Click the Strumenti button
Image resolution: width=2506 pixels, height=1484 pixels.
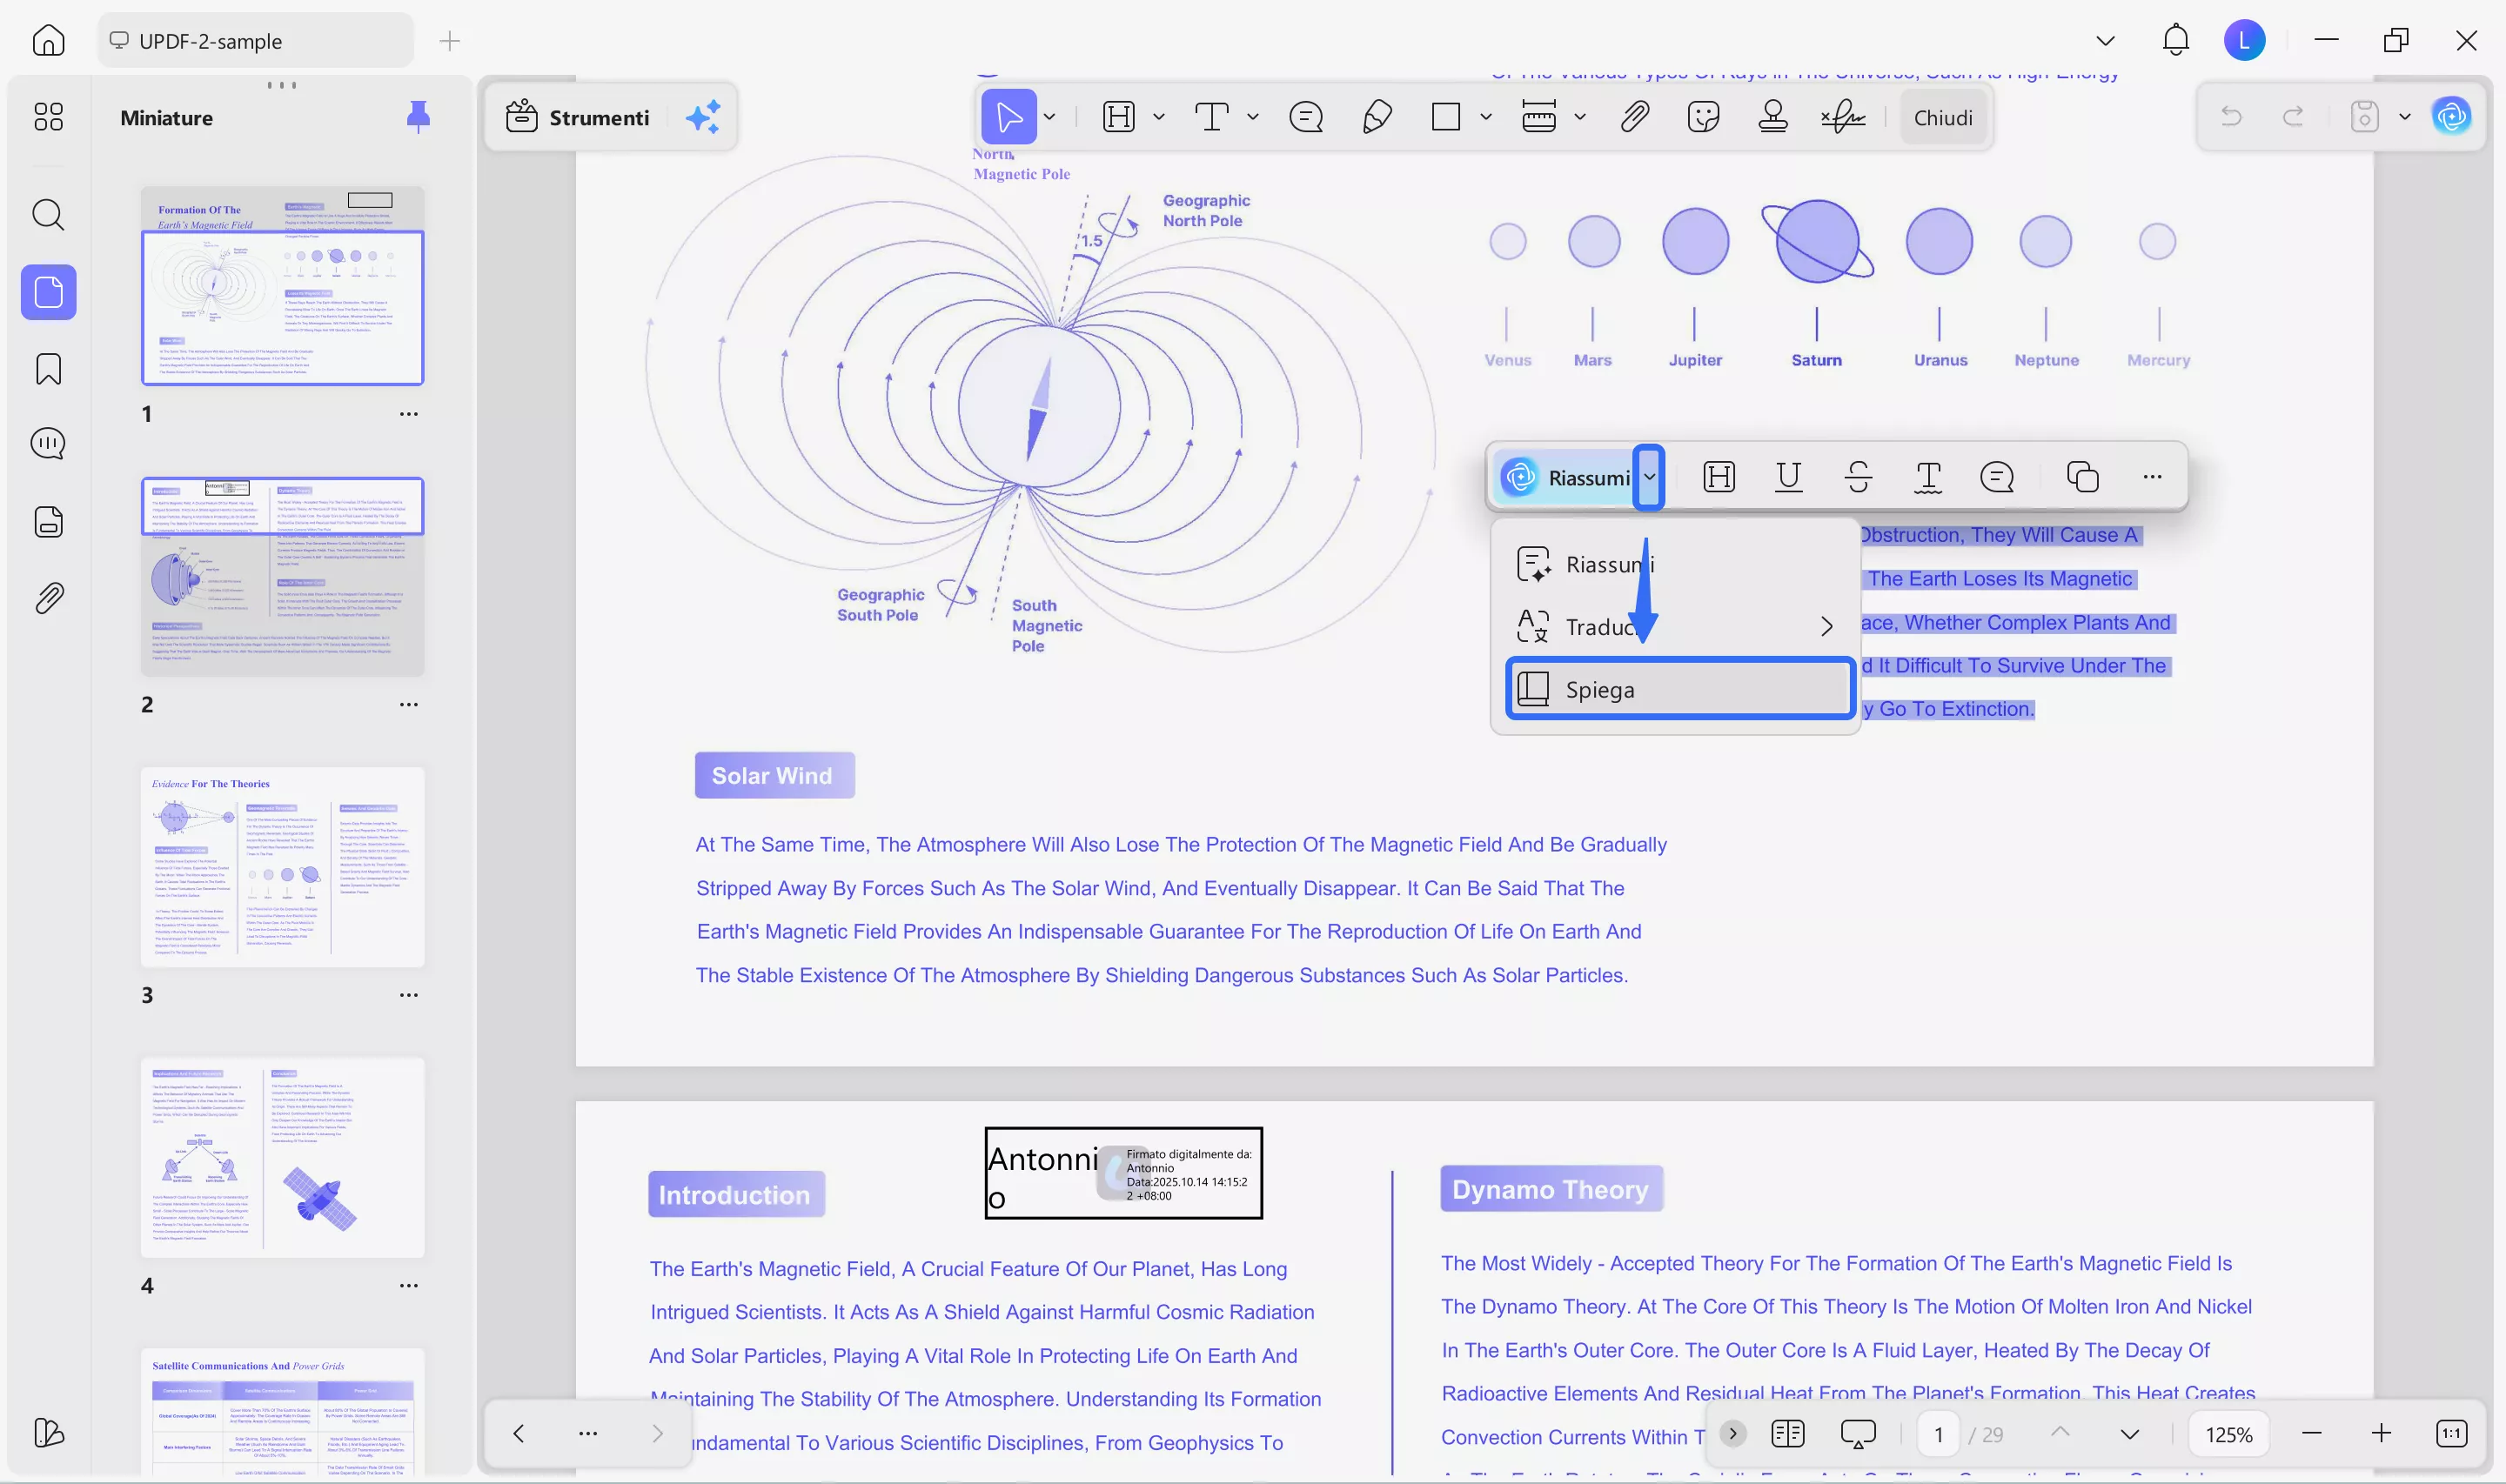(578, 117)
